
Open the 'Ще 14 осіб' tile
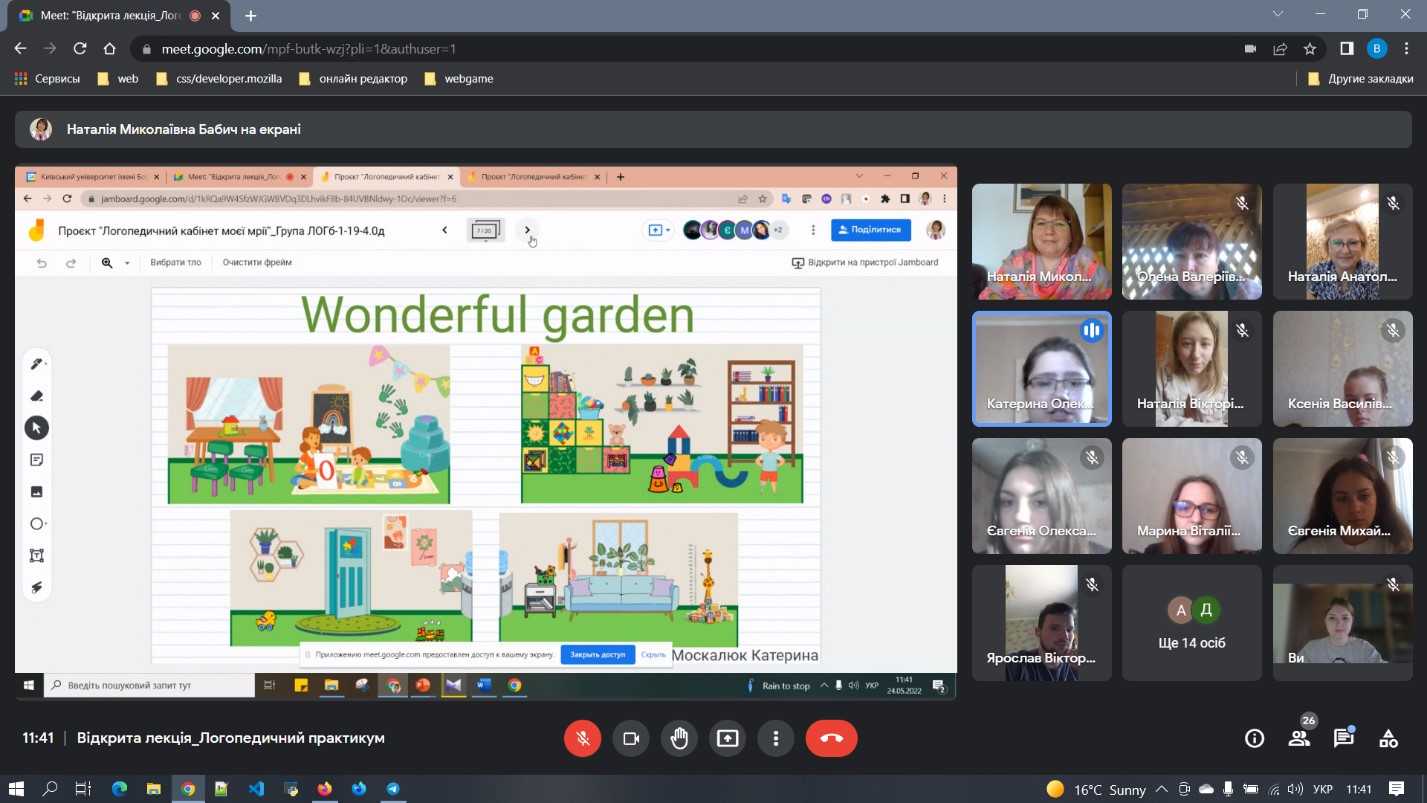point(1192,623)
